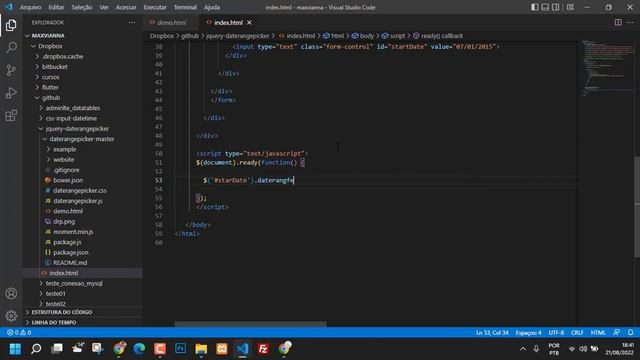Toggle bottom panel layout icon
The image size is (640, 360).
tap(545, 7)
